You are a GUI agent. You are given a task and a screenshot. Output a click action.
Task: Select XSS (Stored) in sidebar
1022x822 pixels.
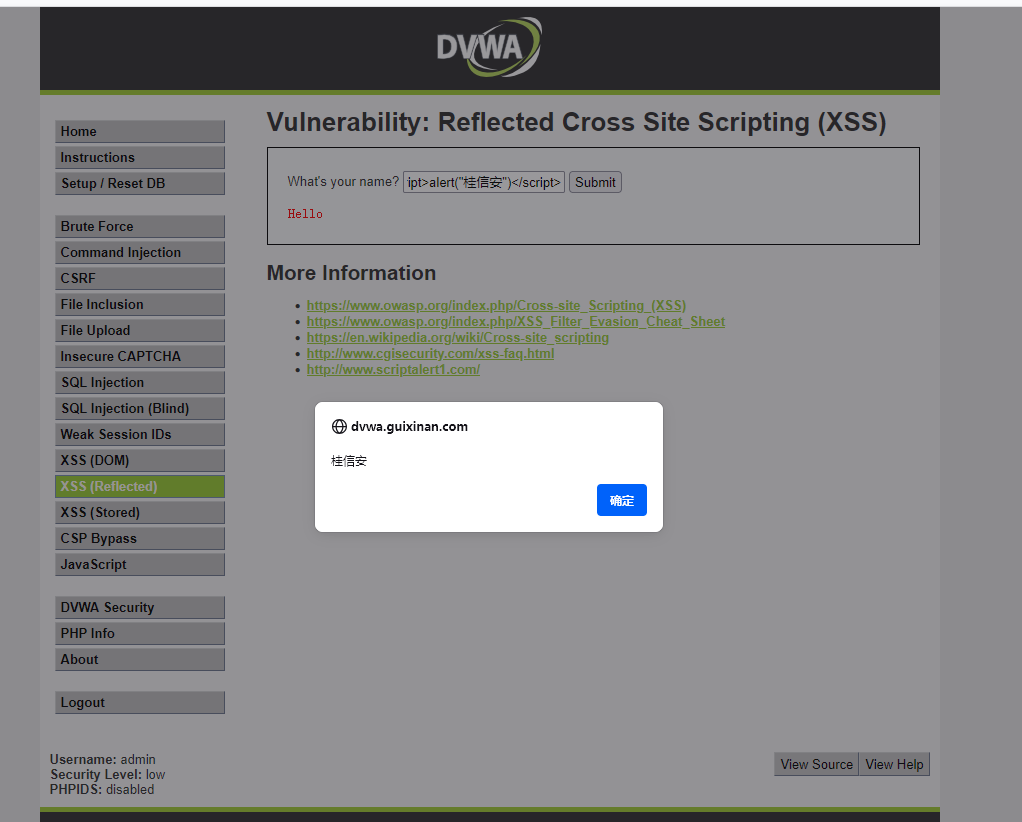139,513
